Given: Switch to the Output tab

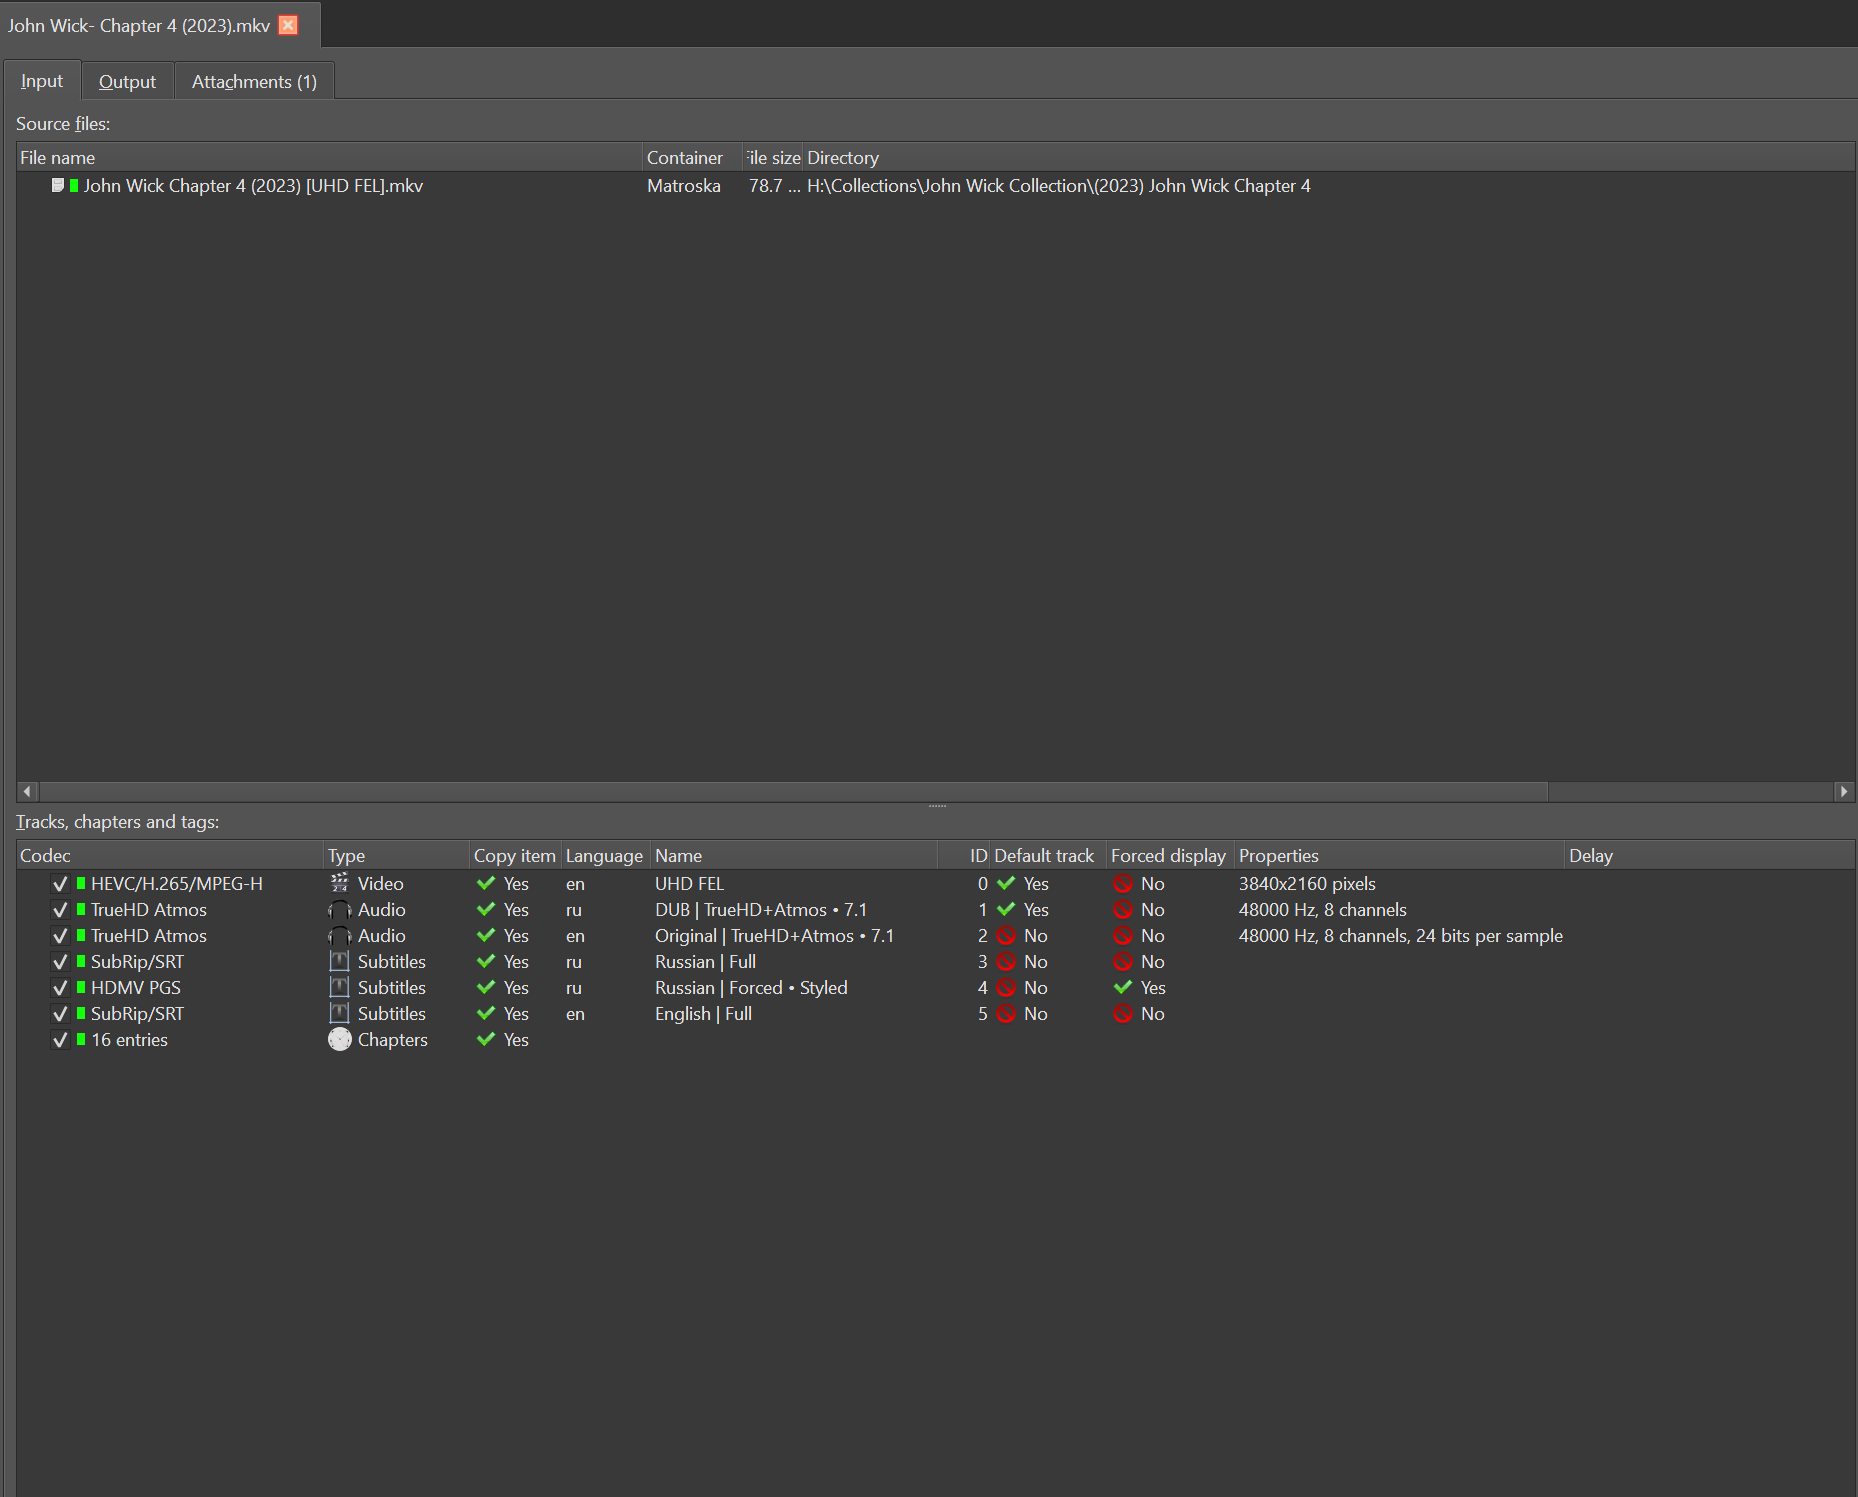Looking at the screenshot, I should (x=127, y=82).
